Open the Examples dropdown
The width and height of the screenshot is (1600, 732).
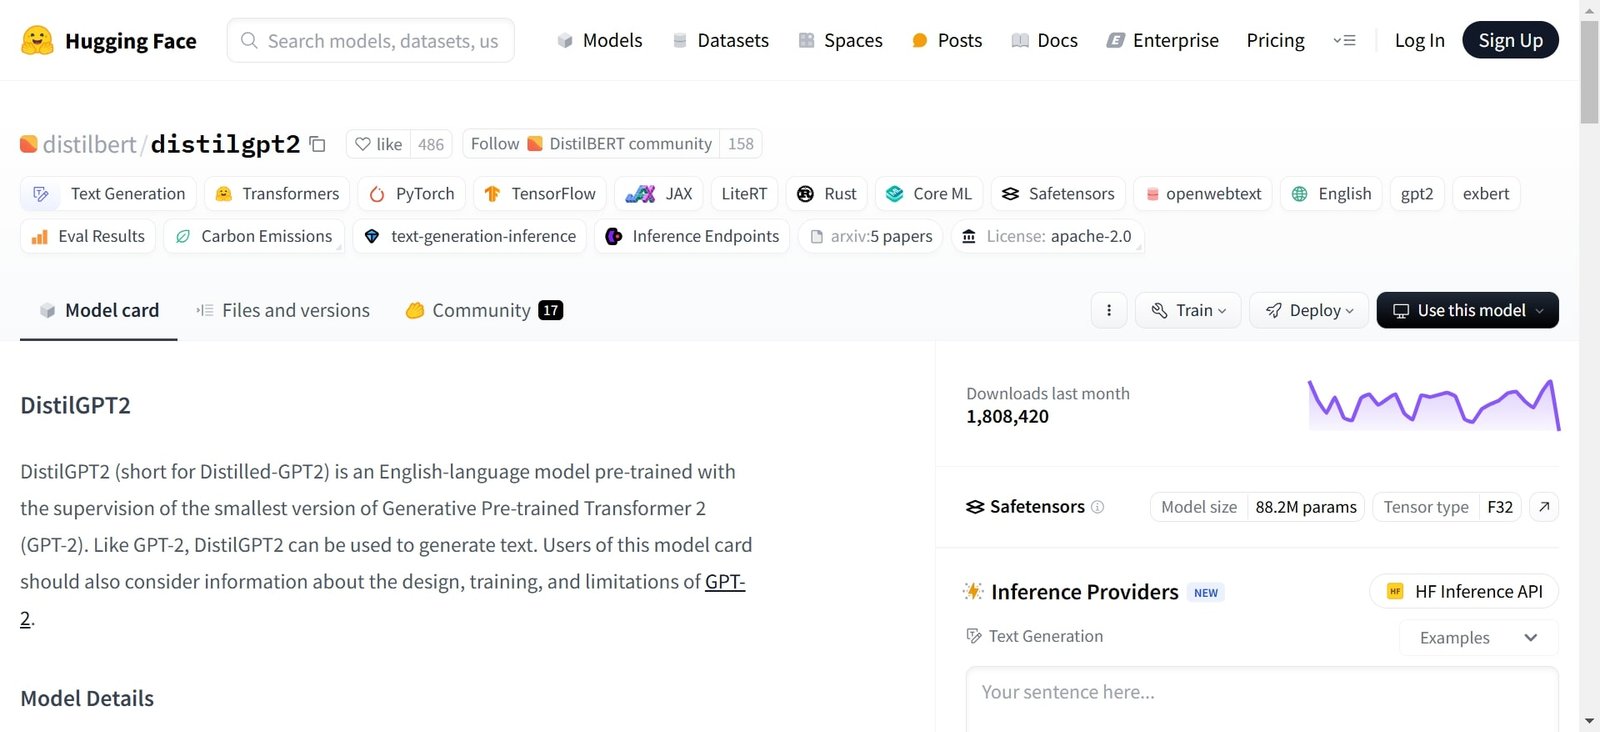1477,637
